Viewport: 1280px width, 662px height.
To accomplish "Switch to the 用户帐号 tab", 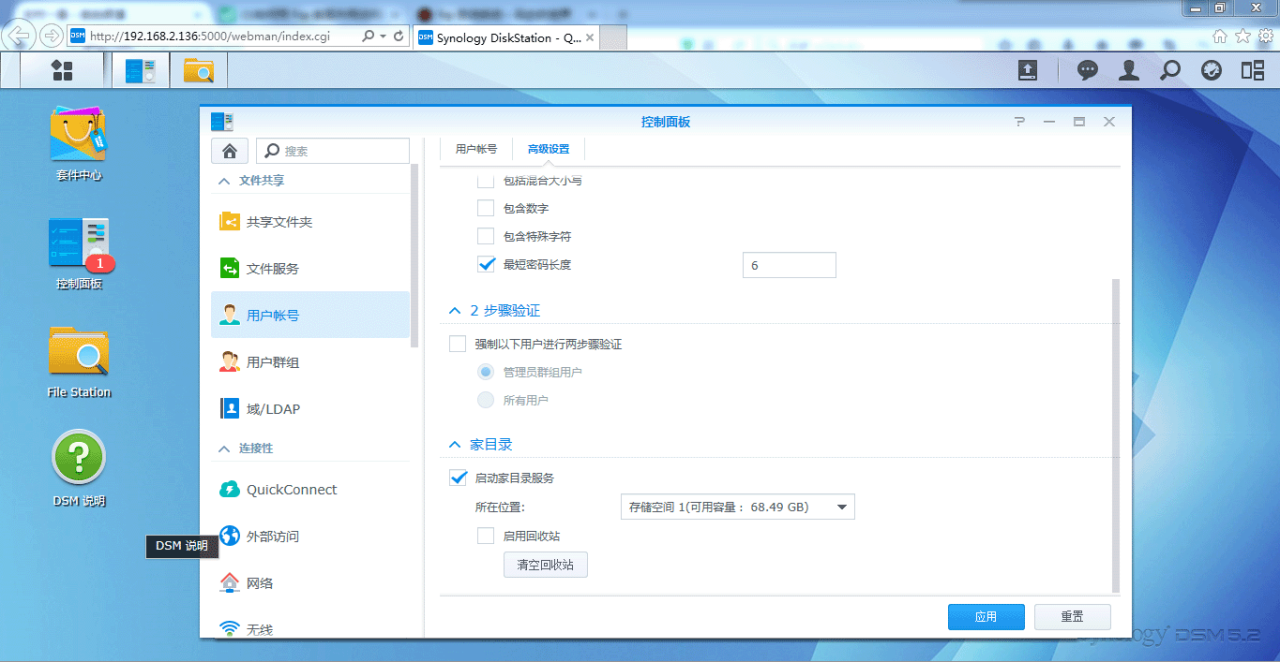I will tap(476, 149).
